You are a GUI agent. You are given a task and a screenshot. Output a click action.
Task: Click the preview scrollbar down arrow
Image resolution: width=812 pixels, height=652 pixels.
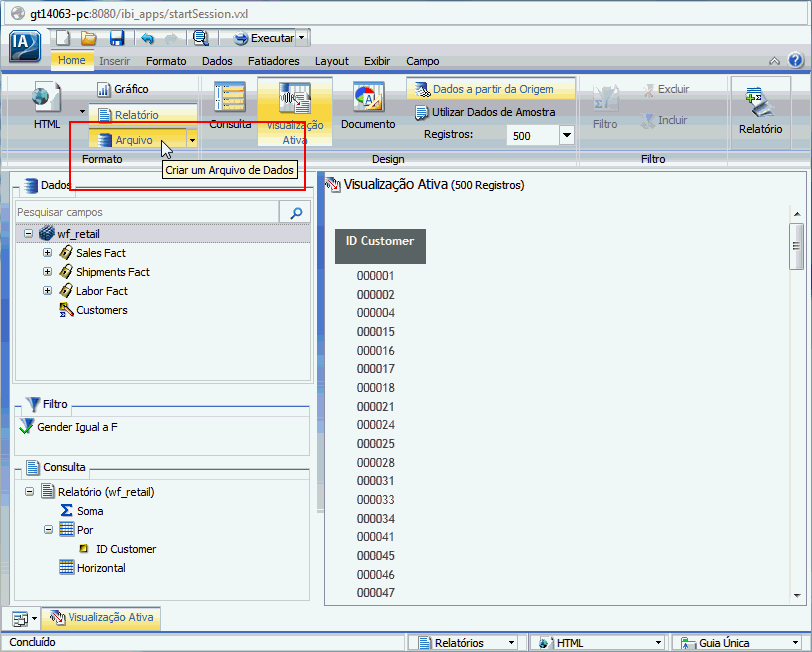click(x=797, y=596)
